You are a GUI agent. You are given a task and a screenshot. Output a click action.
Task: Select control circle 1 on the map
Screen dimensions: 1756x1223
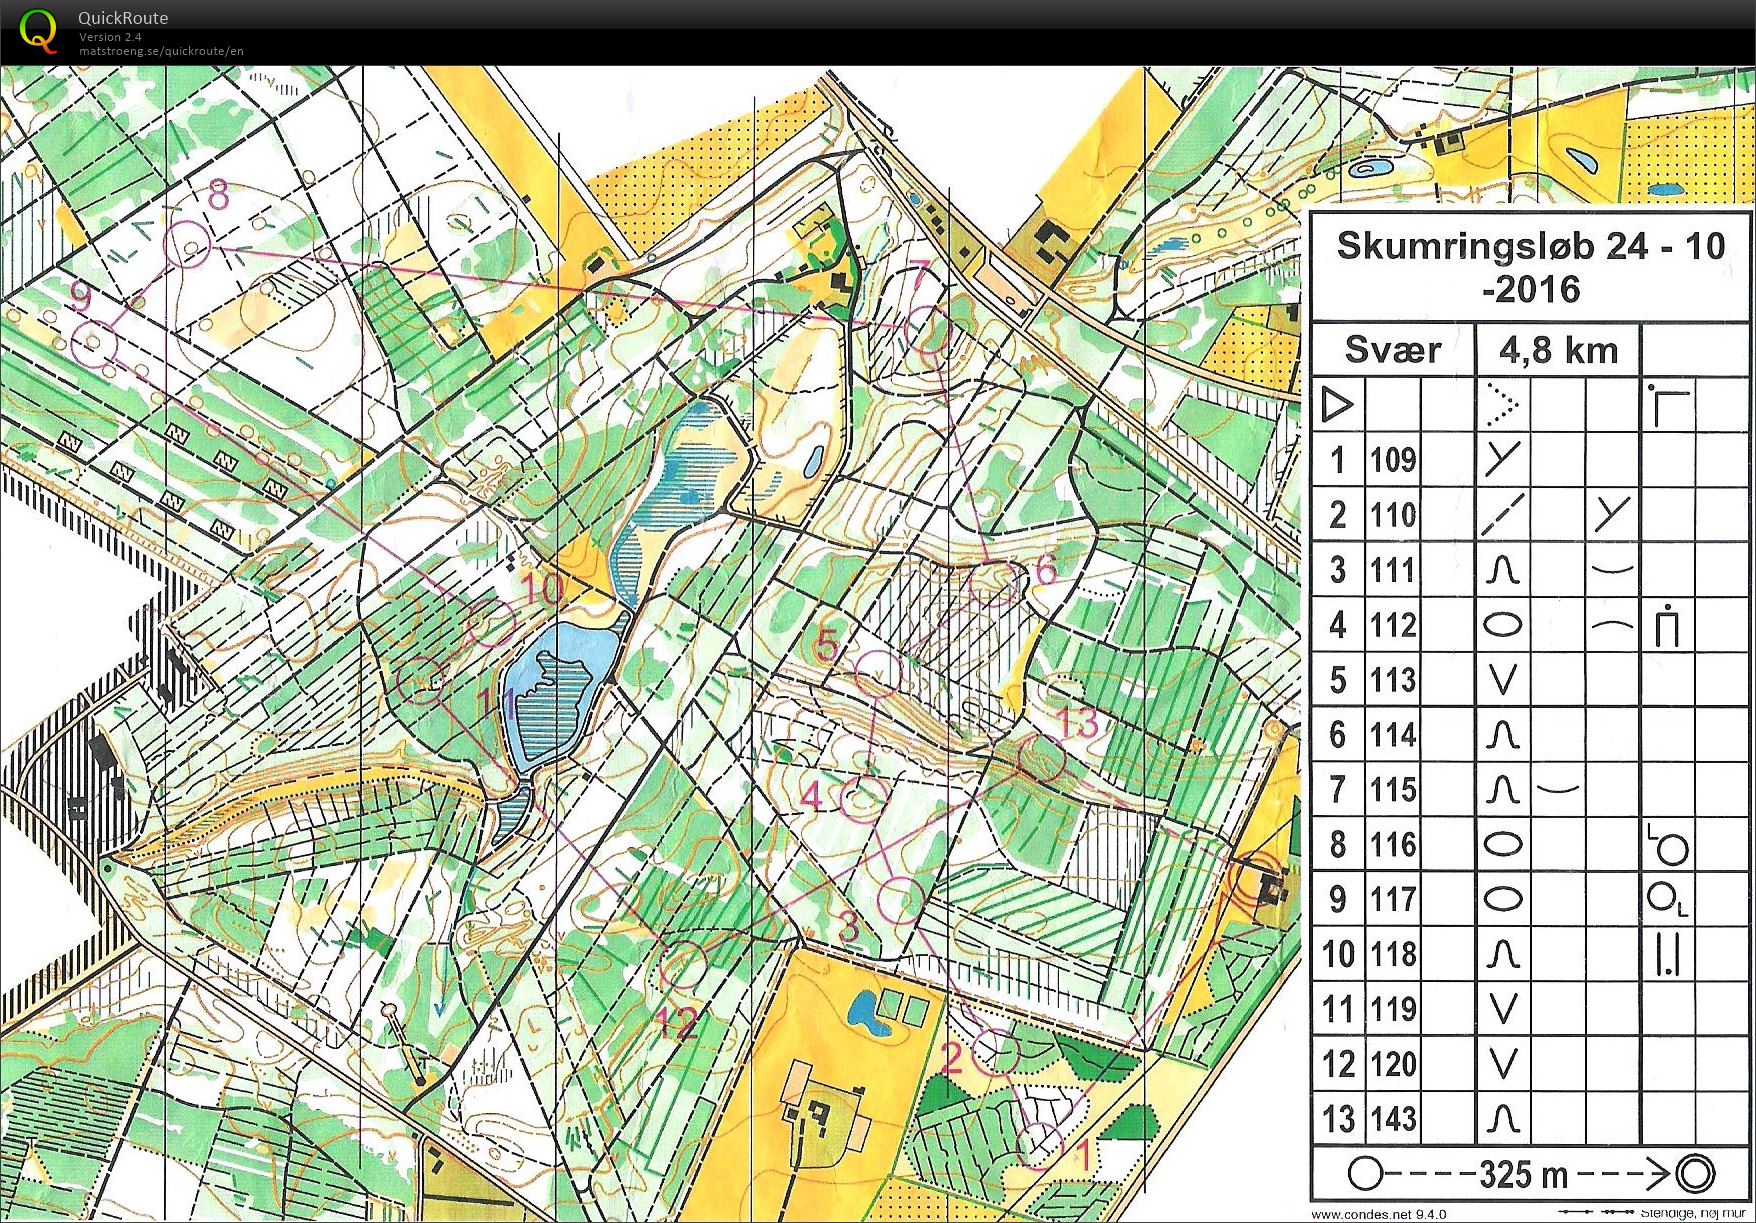(x=1040, y=1146)
